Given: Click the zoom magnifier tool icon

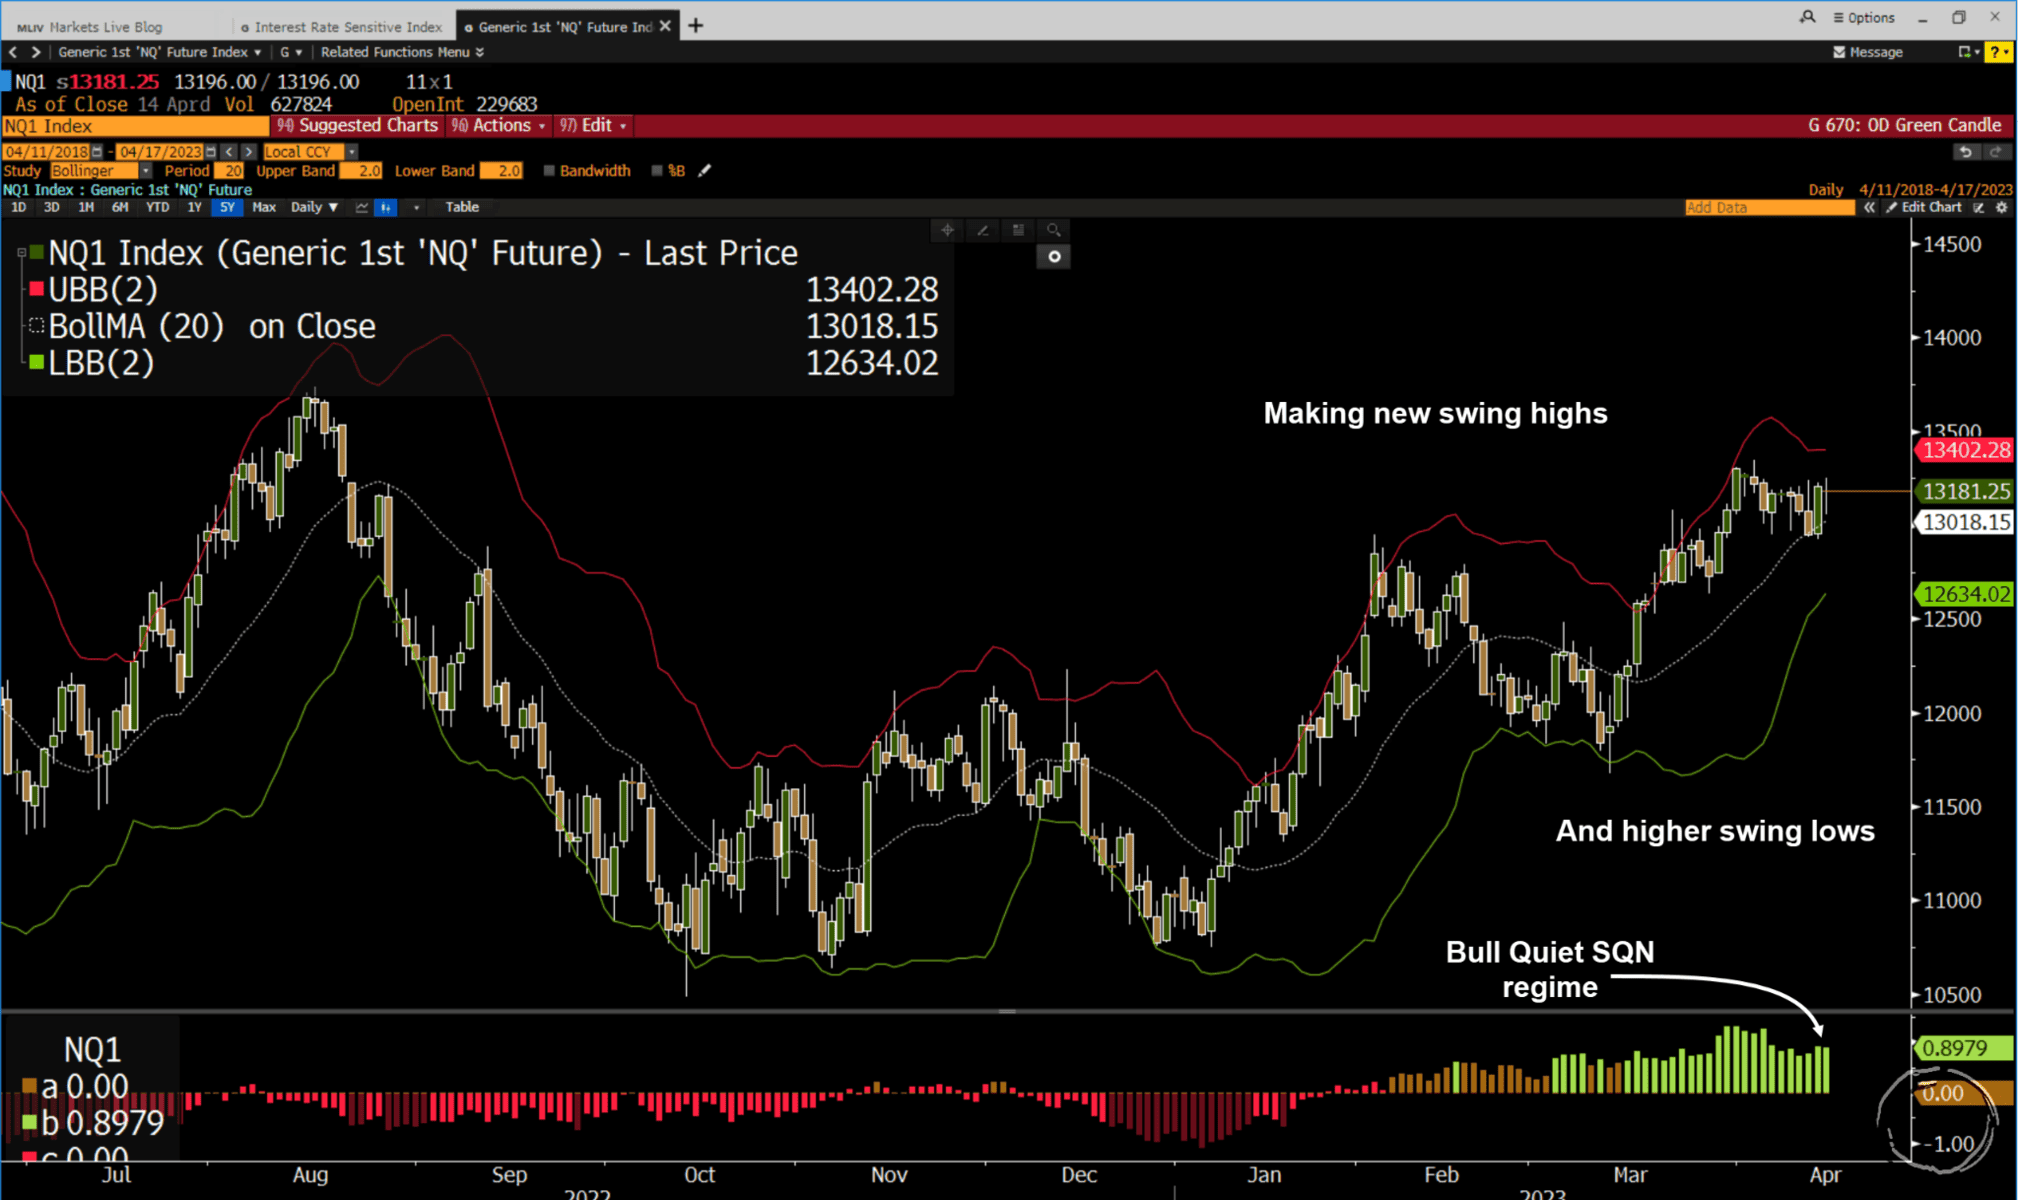Looking at the screenshot, I should click(x=1053, y=230).
